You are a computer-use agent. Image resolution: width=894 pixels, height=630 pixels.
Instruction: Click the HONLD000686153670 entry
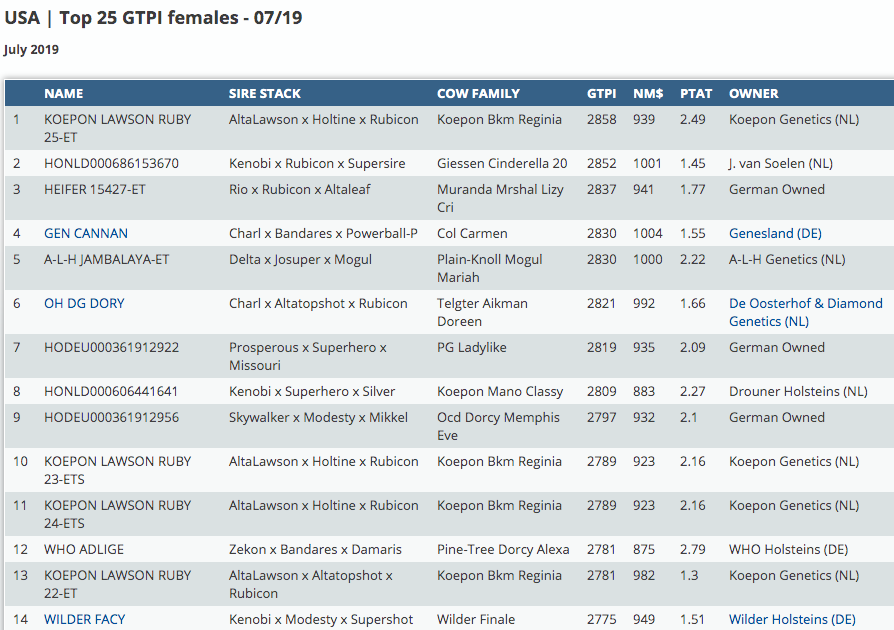tap(111, 163)
